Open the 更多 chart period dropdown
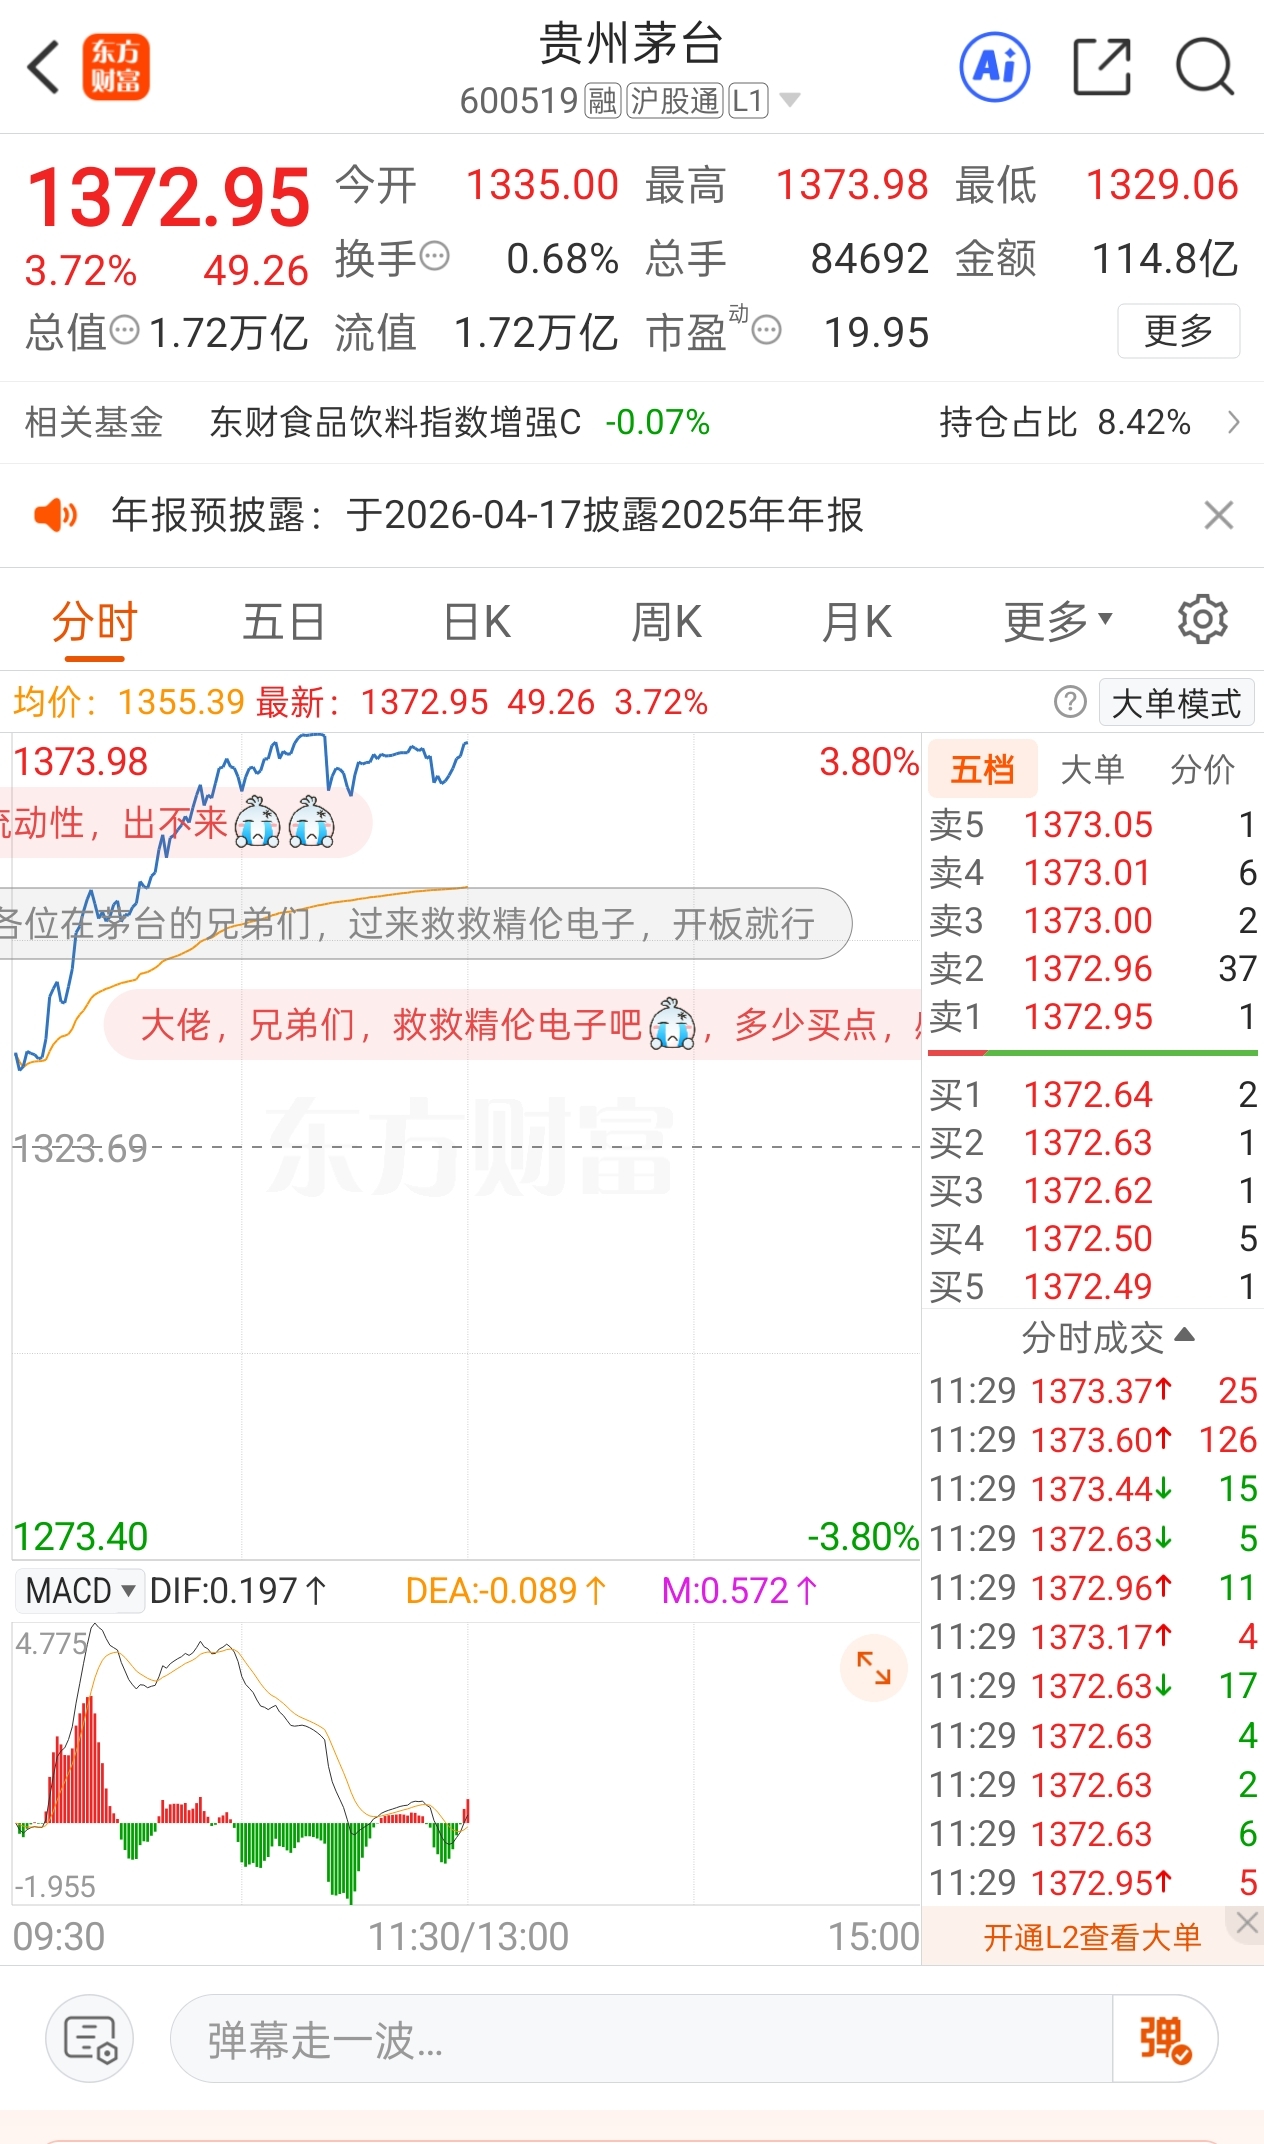The width and height of the screenshot is (1264, 2144). pos(1058,621)
